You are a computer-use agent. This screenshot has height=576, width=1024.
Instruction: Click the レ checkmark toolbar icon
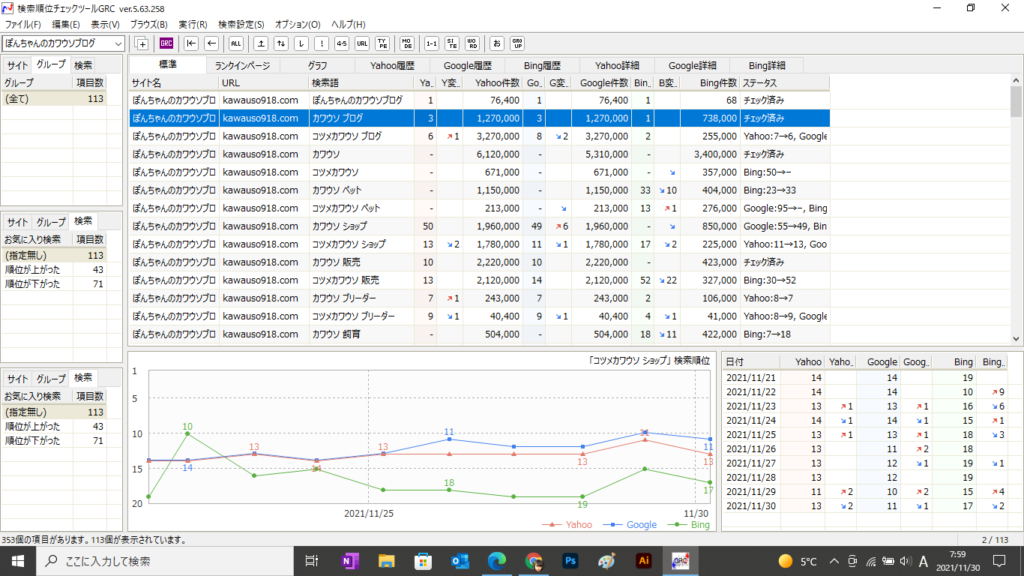tap(301, 44)
